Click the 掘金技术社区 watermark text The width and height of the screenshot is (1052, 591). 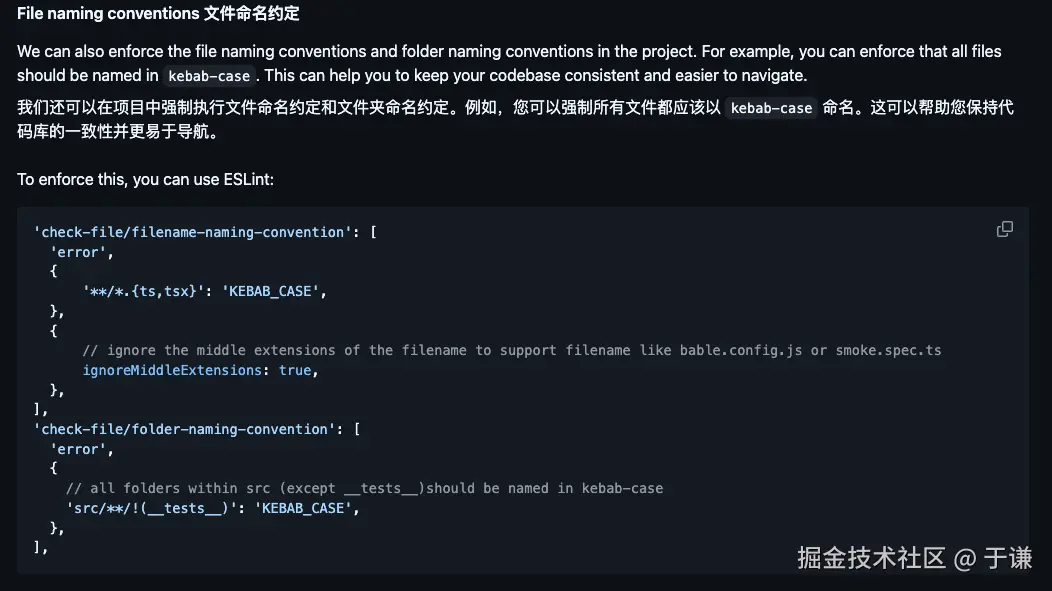pyautogui.click(x=871, y=558)
